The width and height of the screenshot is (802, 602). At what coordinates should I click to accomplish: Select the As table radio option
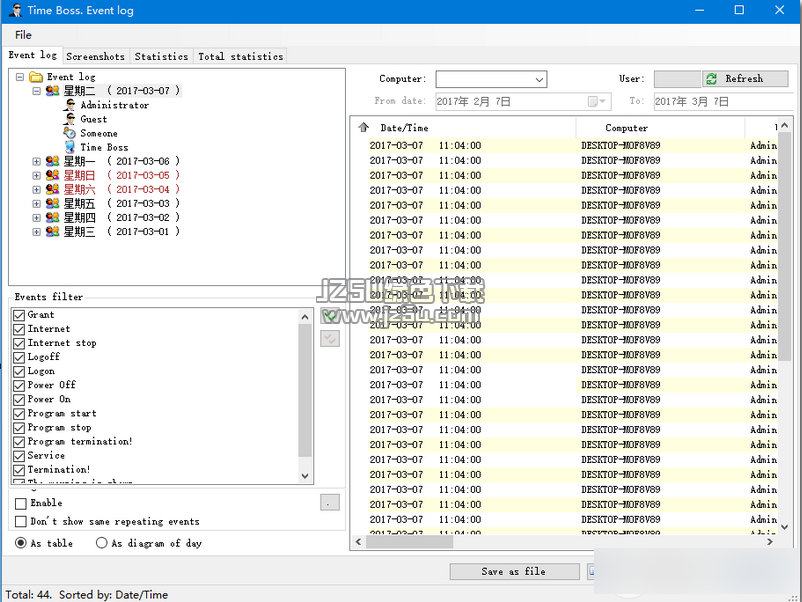click(21, 543)
